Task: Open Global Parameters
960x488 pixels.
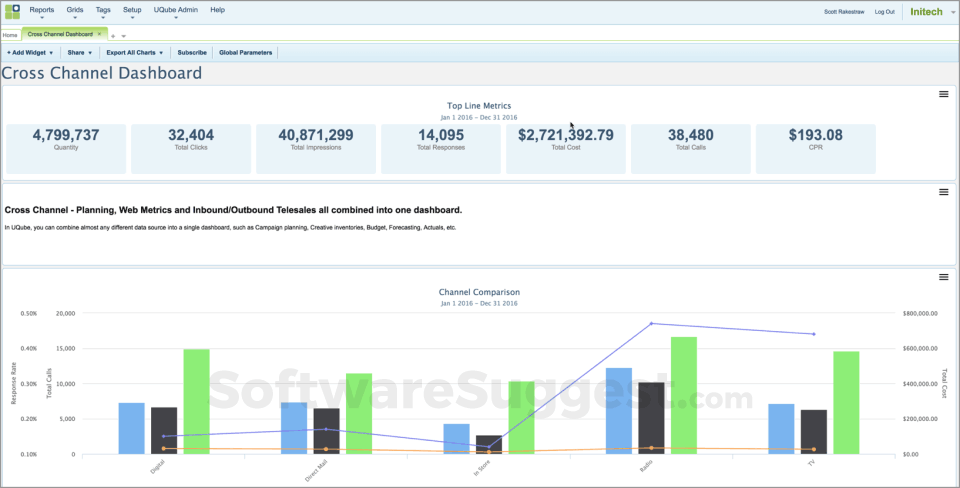Action: 245,52
